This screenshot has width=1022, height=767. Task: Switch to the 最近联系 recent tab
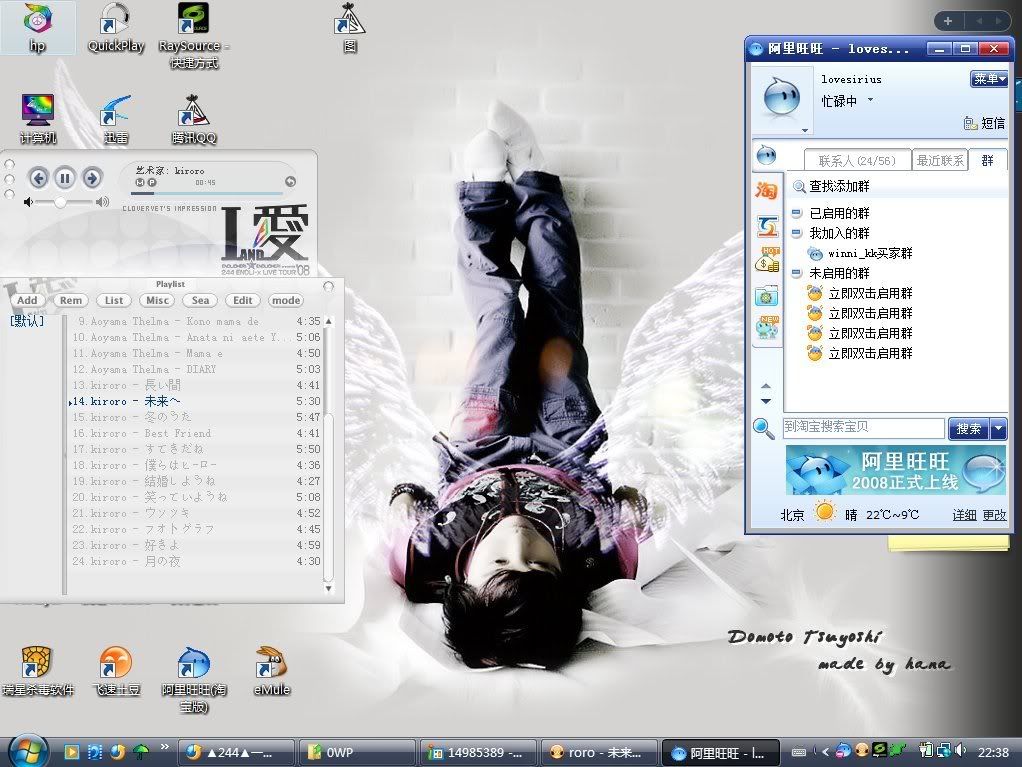click(940, 160)
